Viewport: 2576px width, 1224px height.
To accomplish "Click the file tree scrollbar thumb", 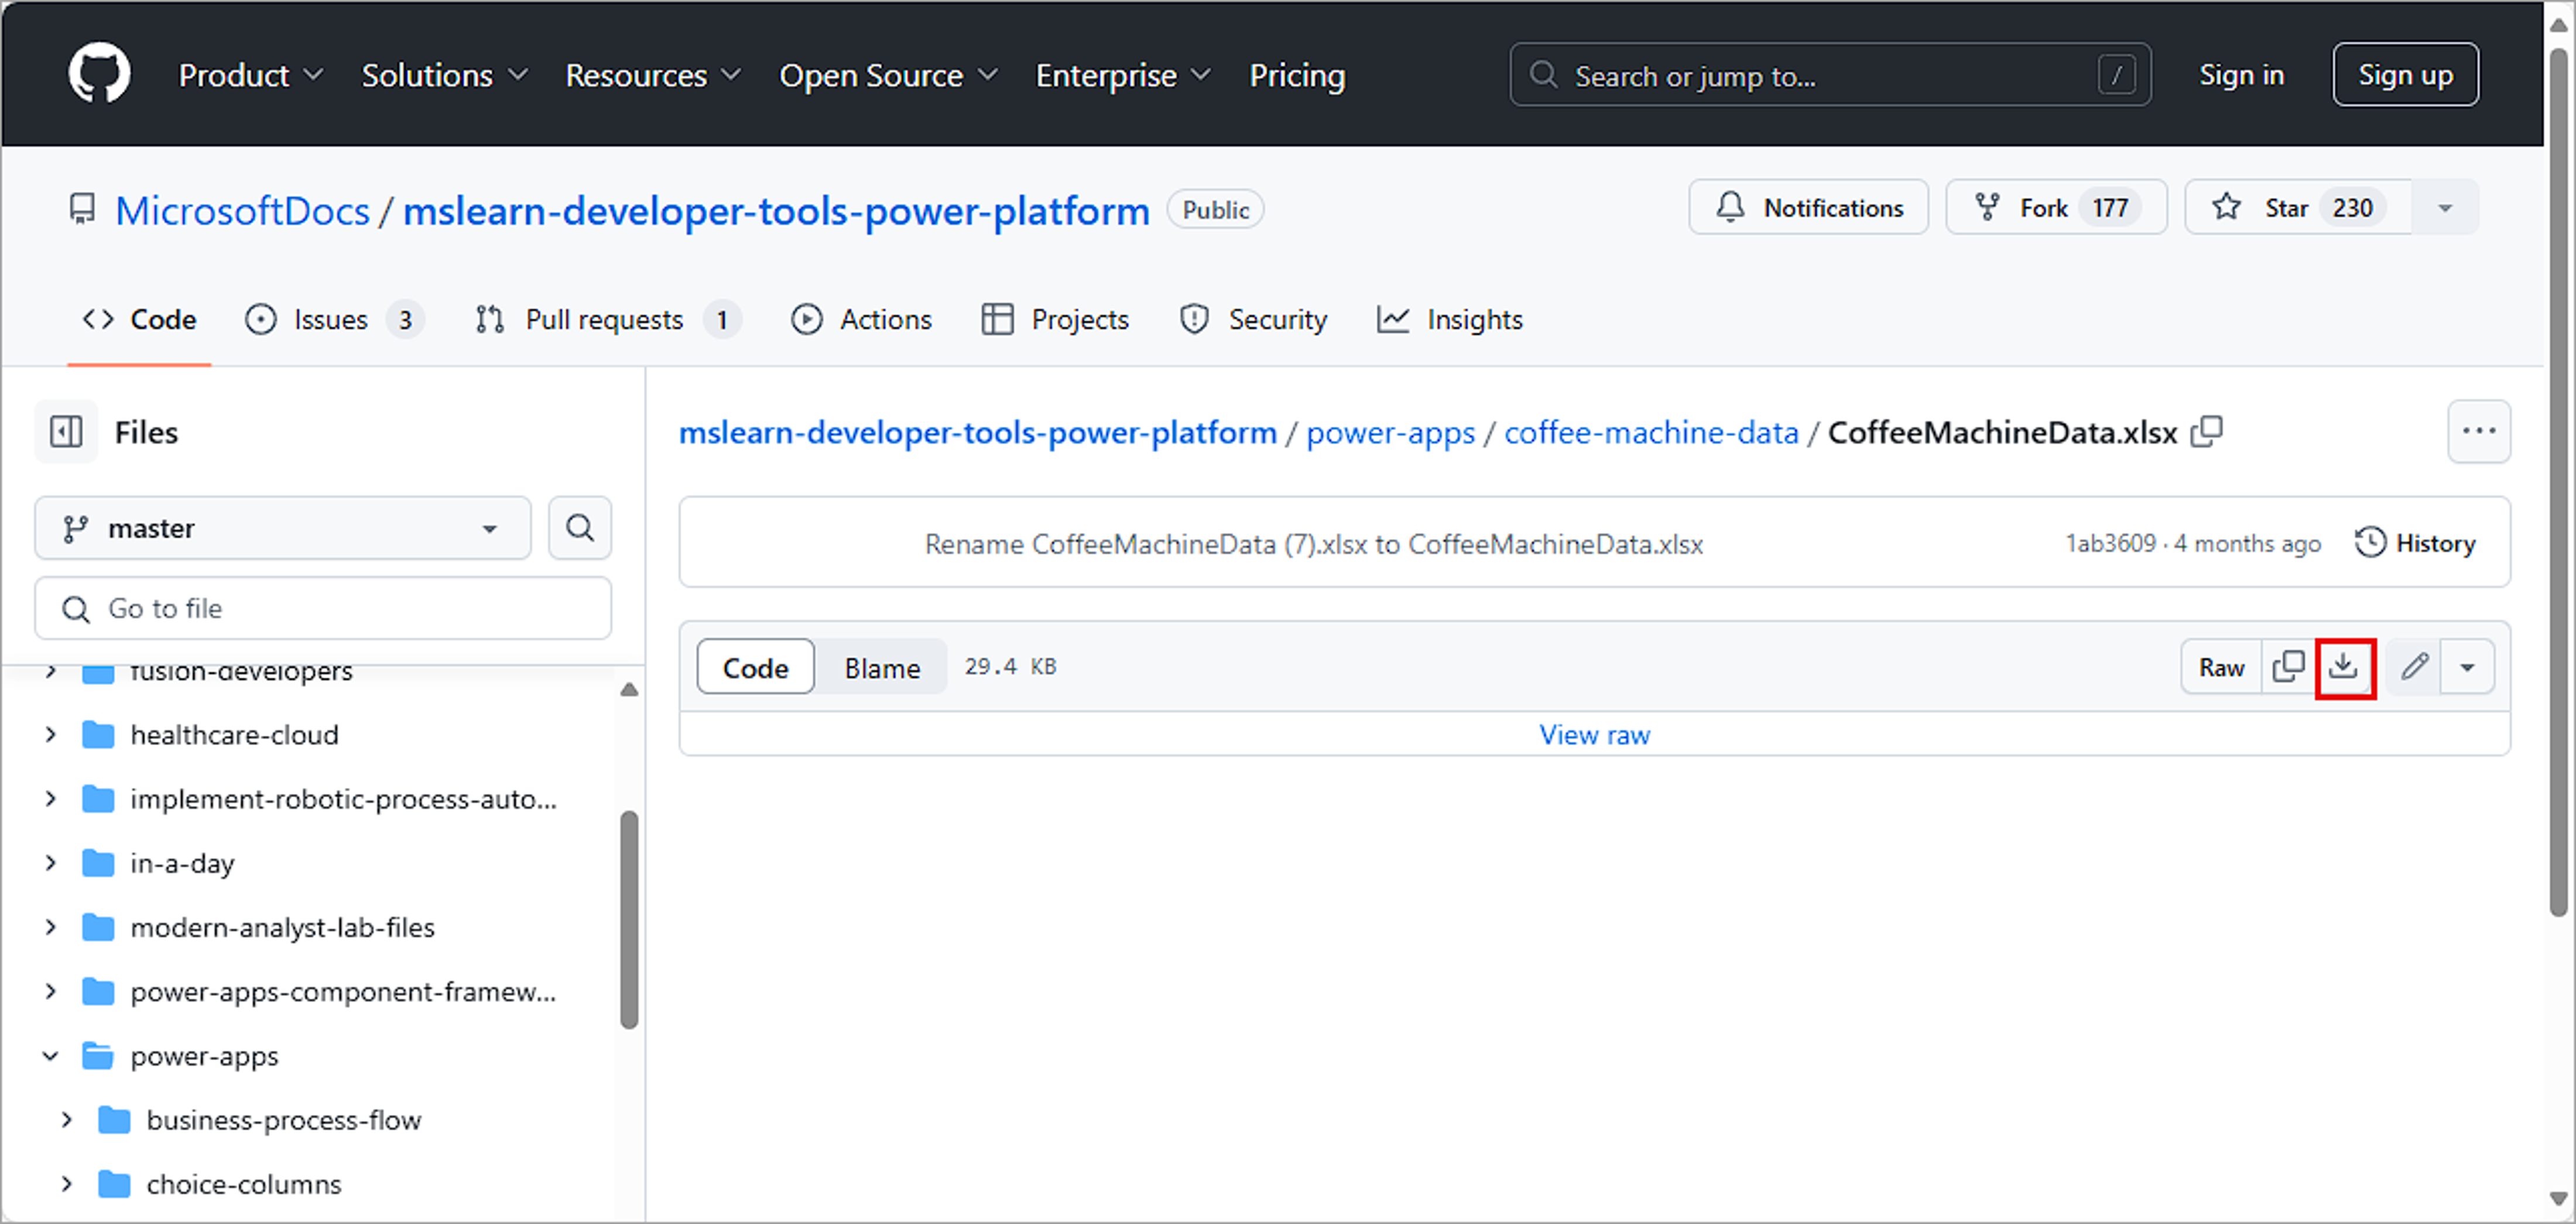I will [x=629, y=919].
